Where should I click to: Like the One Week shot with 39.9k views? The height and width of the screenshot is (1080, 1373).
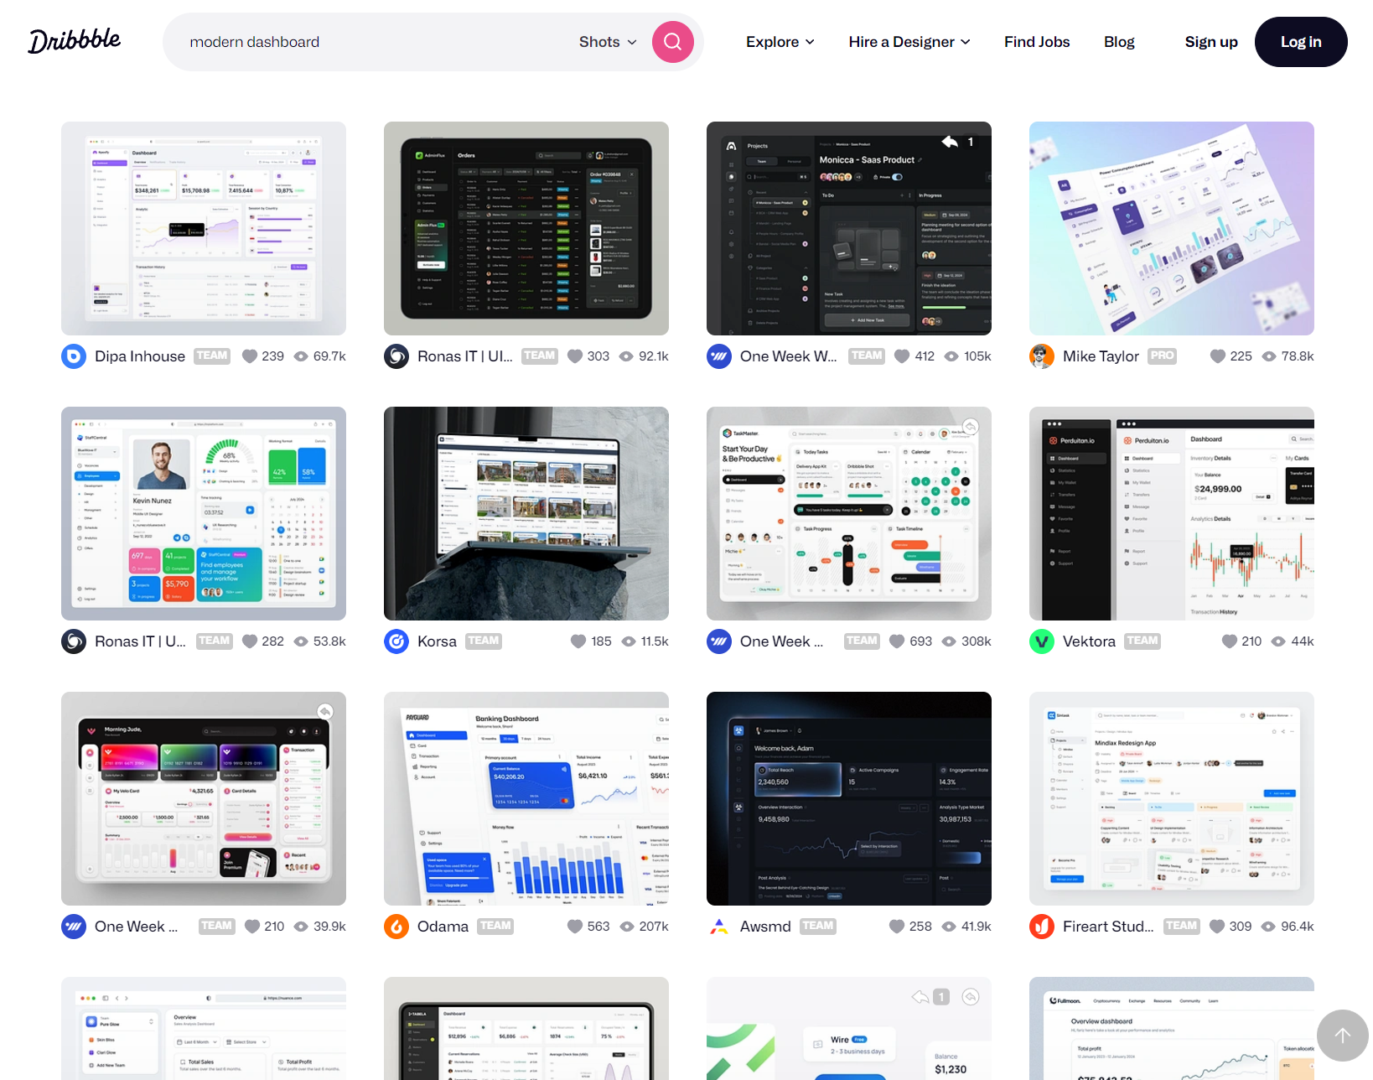[x=253, y=926]
